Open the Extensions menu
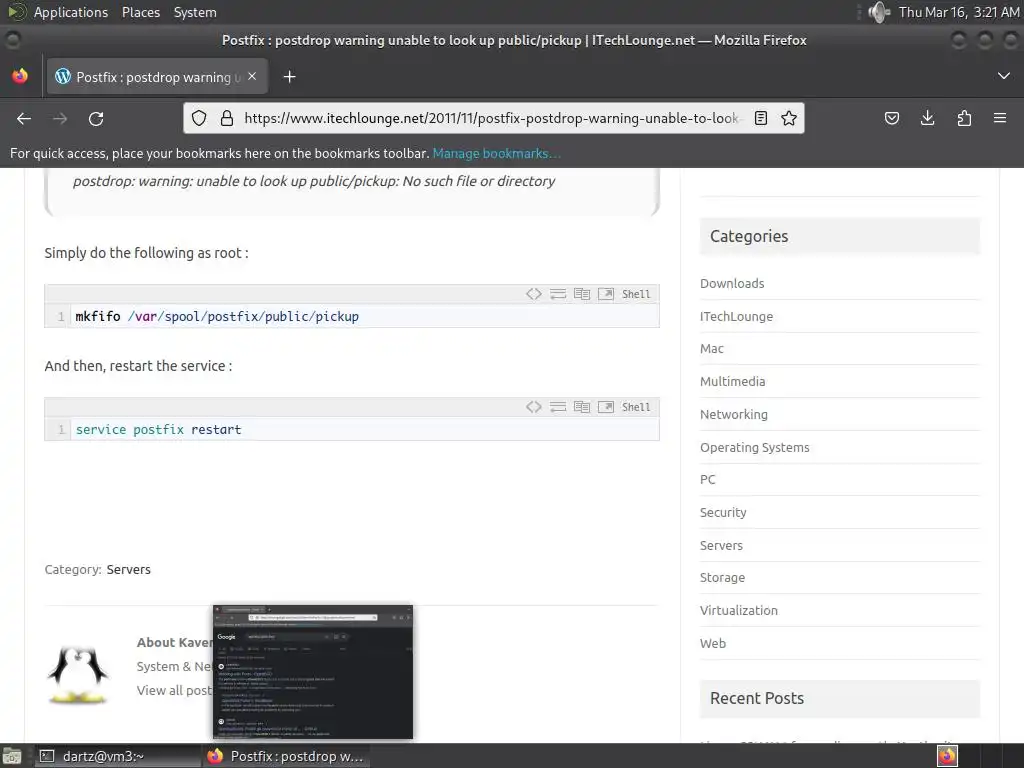Screen dimensions: 1024x768 pyautogui.click(x=964, y=118)
